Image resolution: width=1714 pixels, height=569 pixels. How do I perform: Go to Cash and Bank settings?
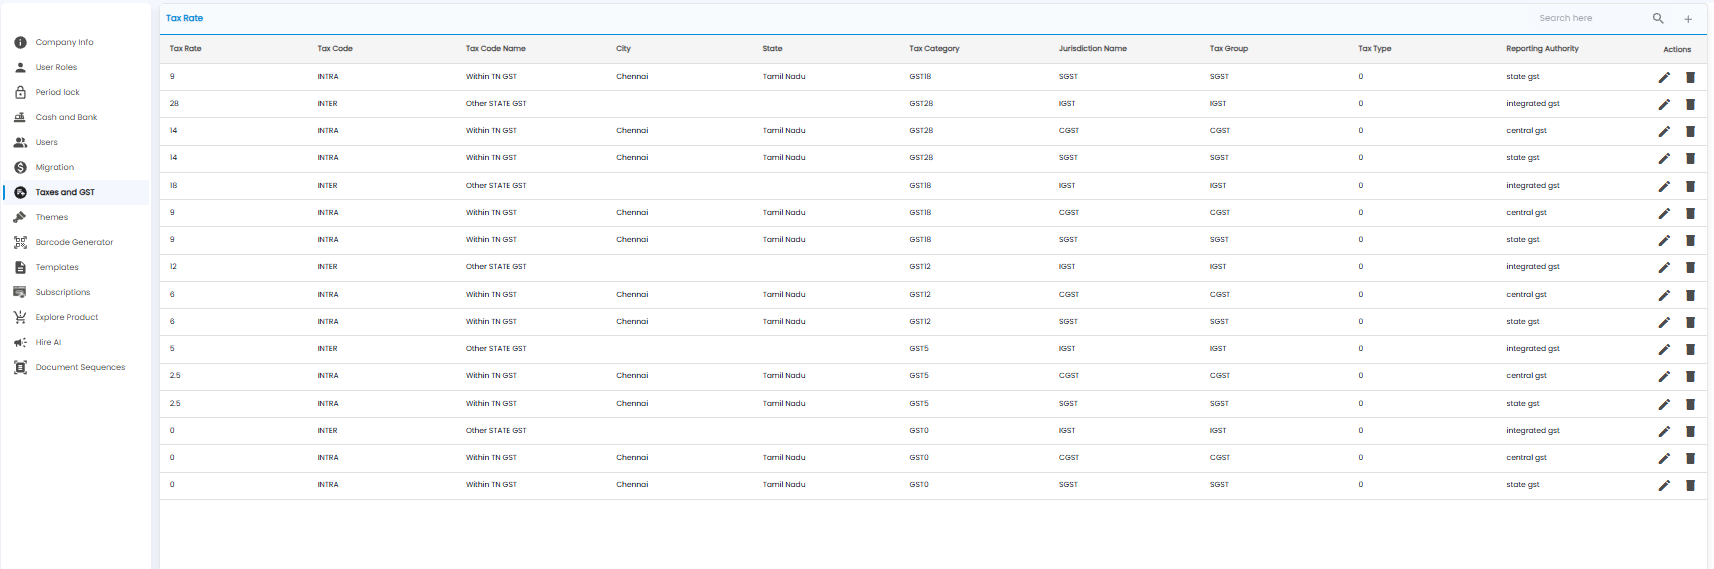pos(66,117)
